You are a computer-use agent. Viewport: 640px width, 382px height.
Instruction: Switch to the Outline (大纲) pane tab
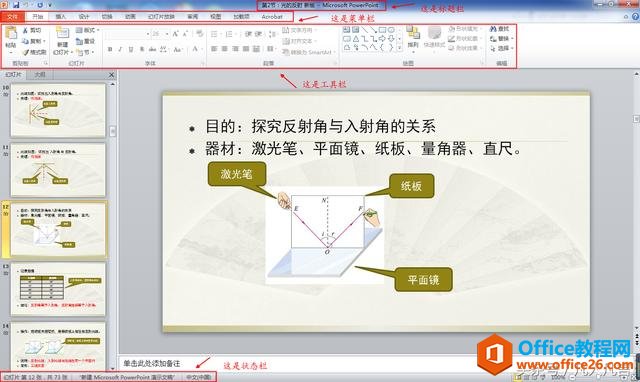pyautogui.click(x=40, y=75)
